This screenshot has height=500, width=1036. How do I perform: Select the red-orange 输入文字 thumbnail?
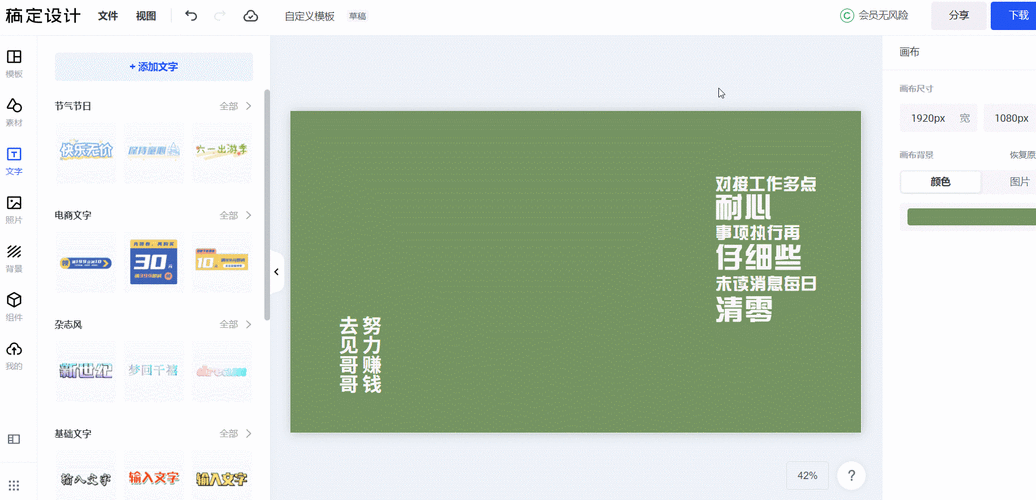pos(154,477)
